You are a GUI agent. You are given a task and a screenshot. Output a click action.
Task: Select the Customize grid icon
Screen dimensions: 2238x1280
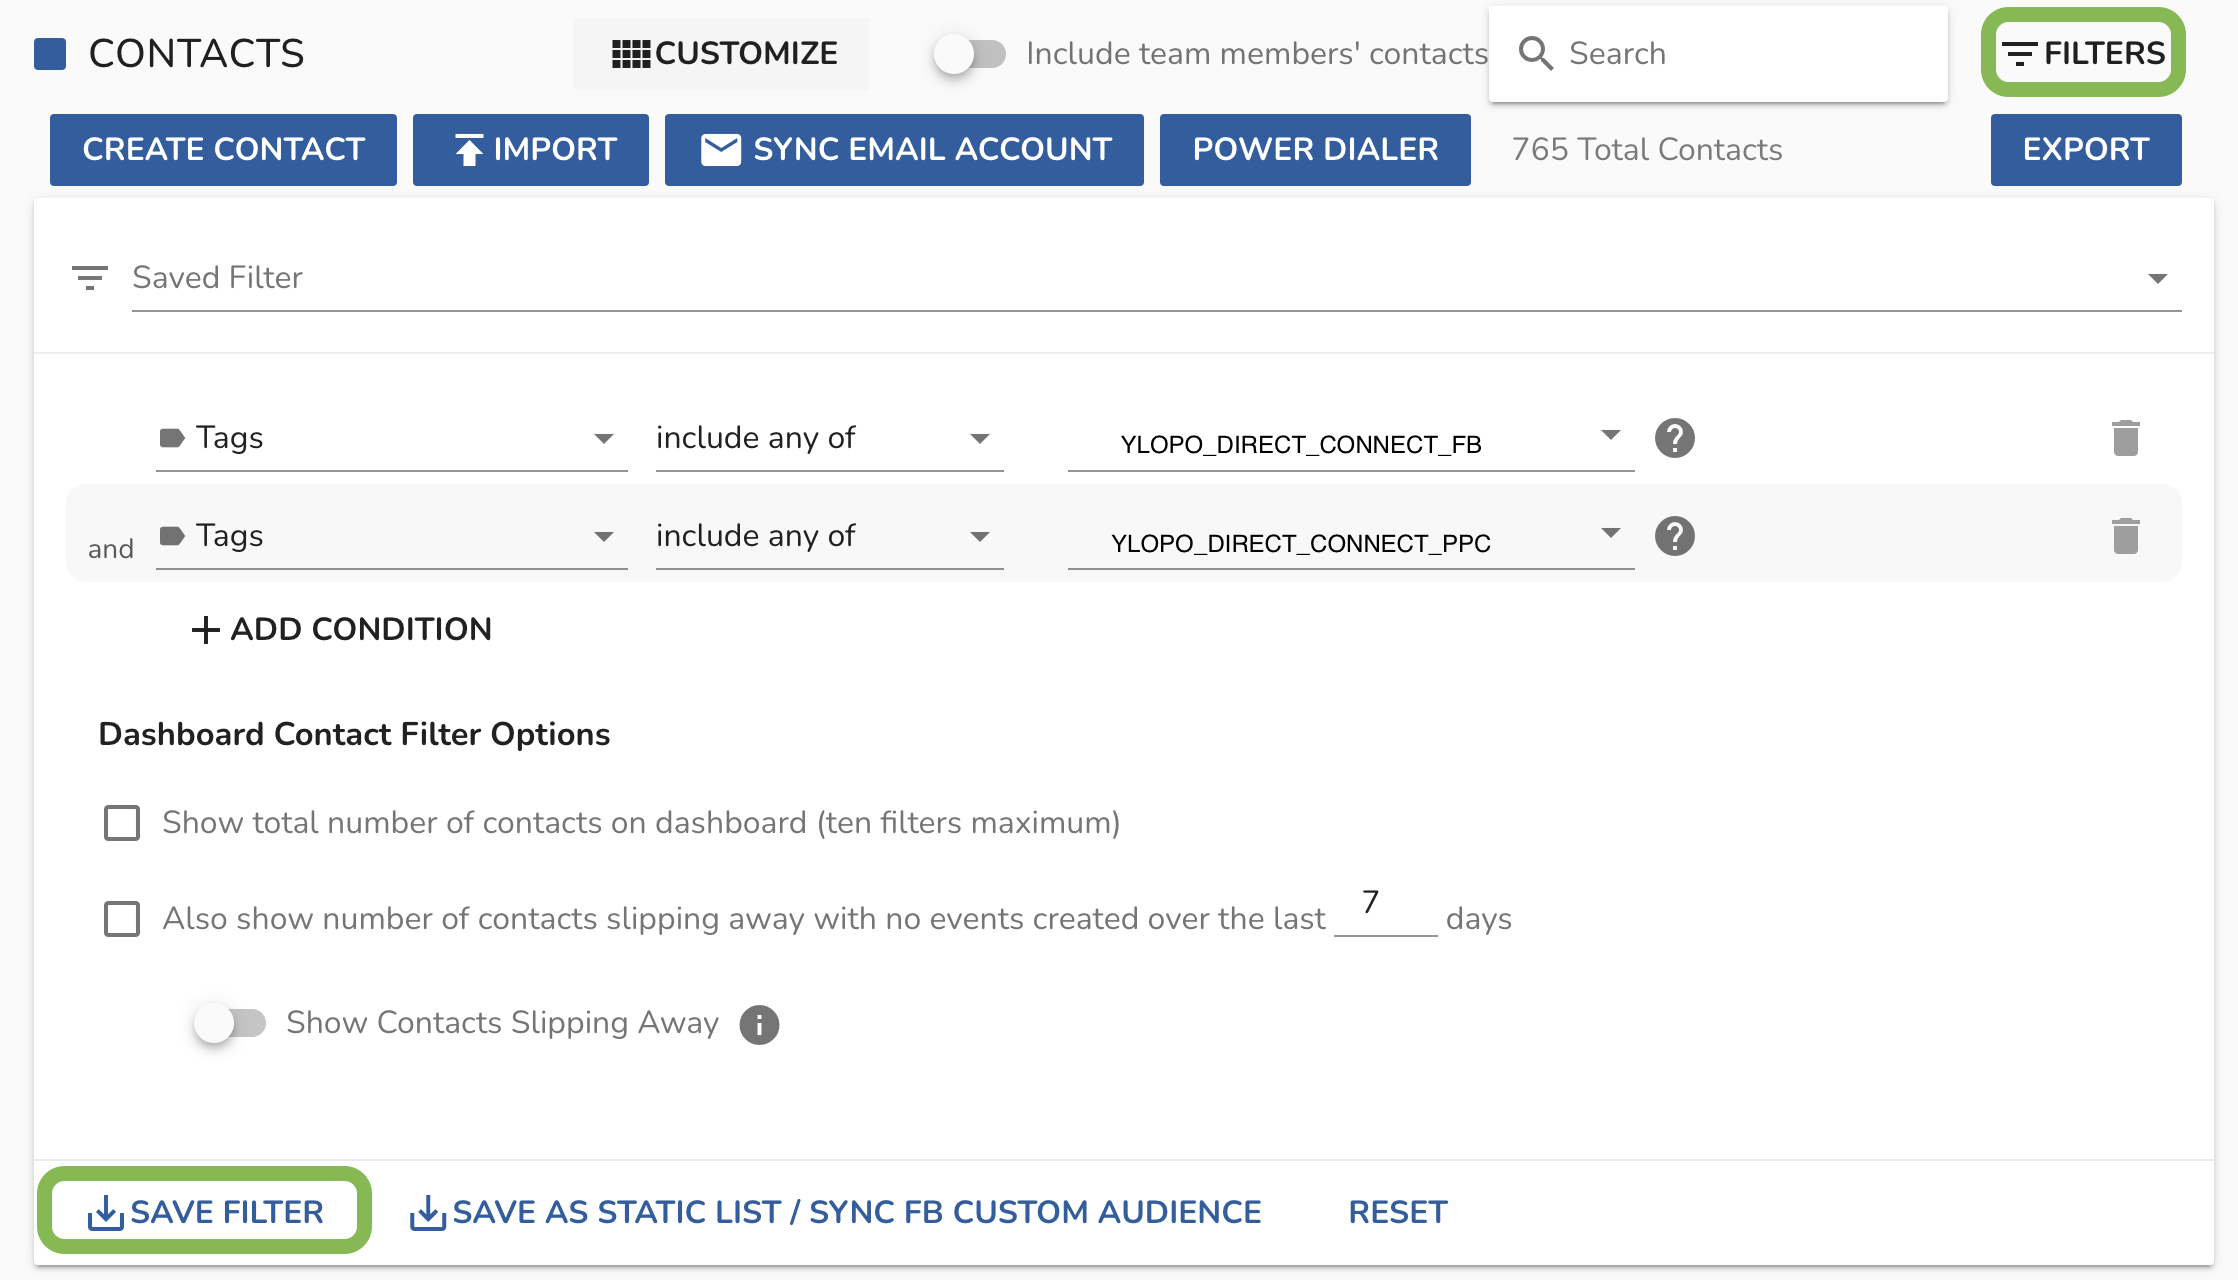click(632, 53)
